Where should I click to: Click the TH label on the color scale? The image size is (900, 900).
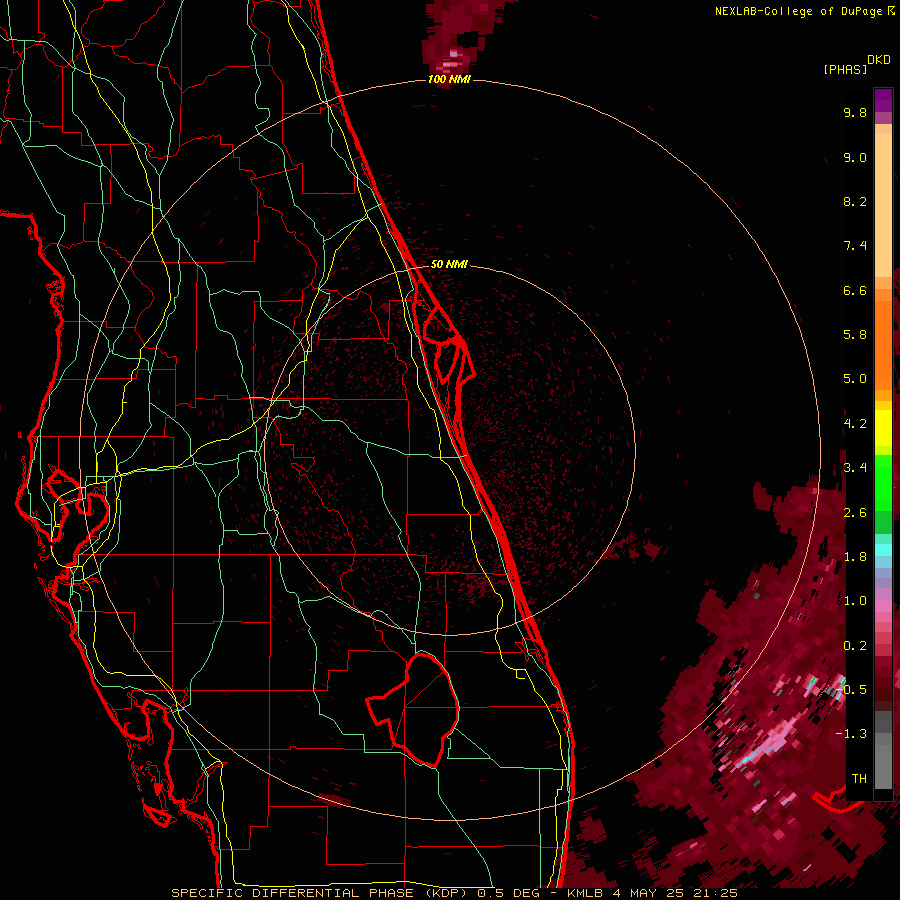click(x=859, y=779)
